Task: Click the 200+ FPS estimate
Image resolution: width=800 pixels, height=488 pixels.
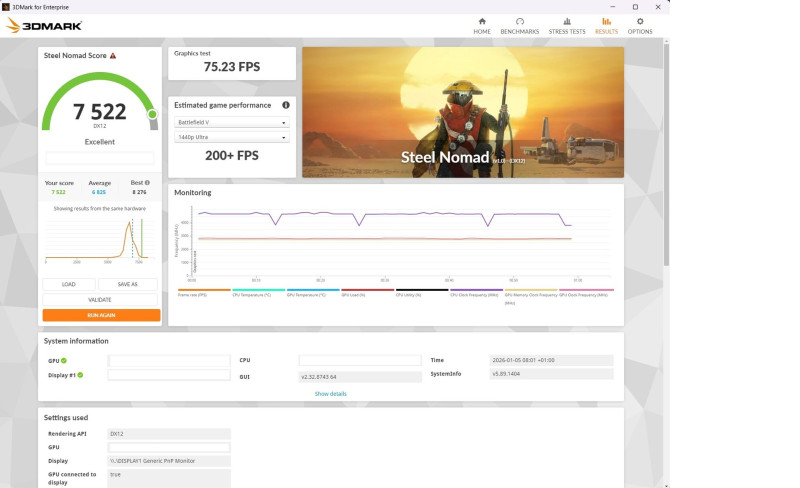Action: point(232,156)
